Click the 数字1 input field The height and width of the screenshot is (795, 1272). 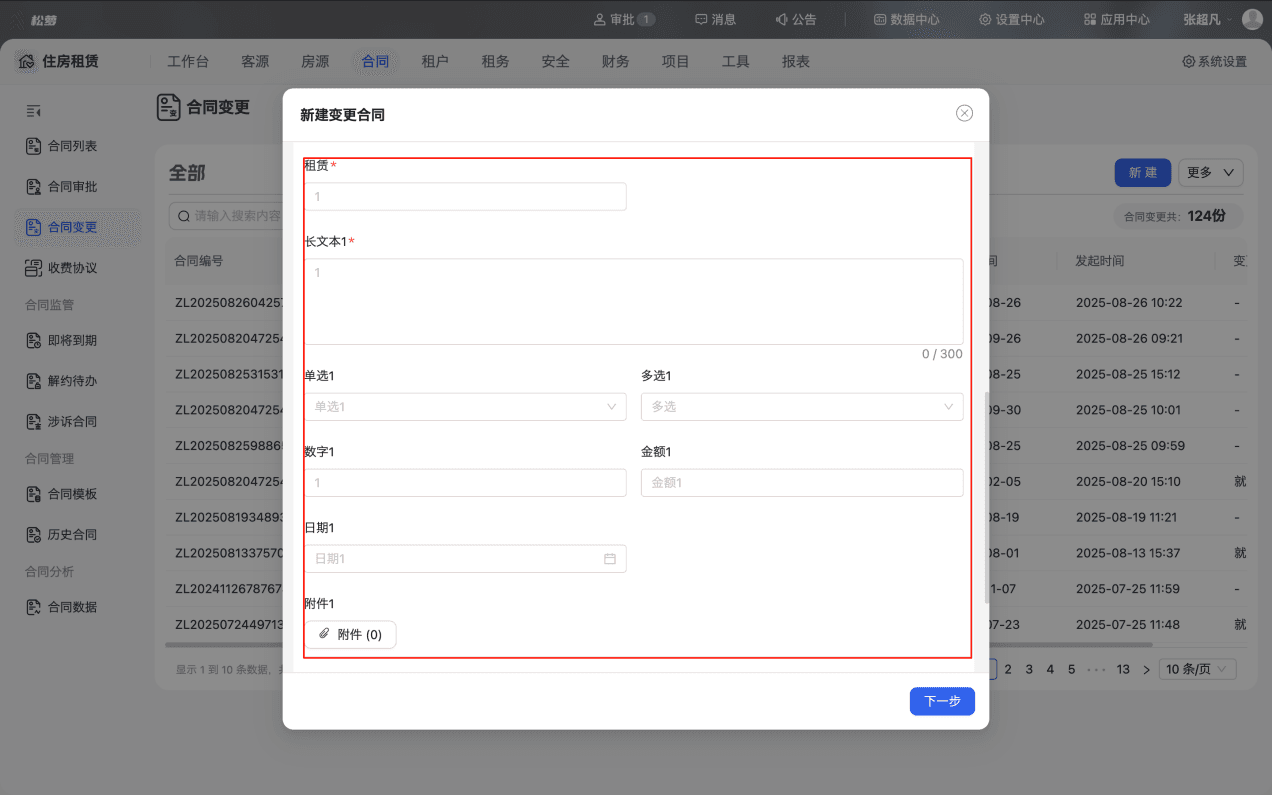click(465, 483)
